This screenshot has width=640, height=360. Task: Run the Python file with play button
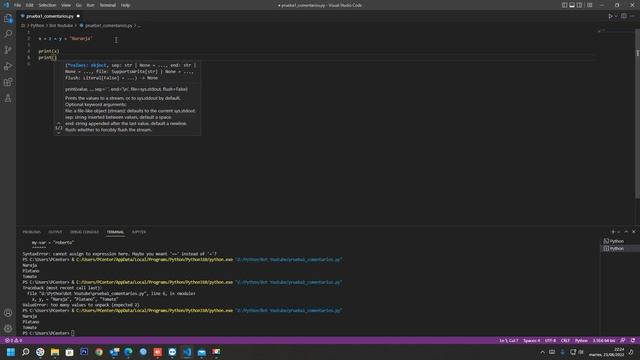610,16
